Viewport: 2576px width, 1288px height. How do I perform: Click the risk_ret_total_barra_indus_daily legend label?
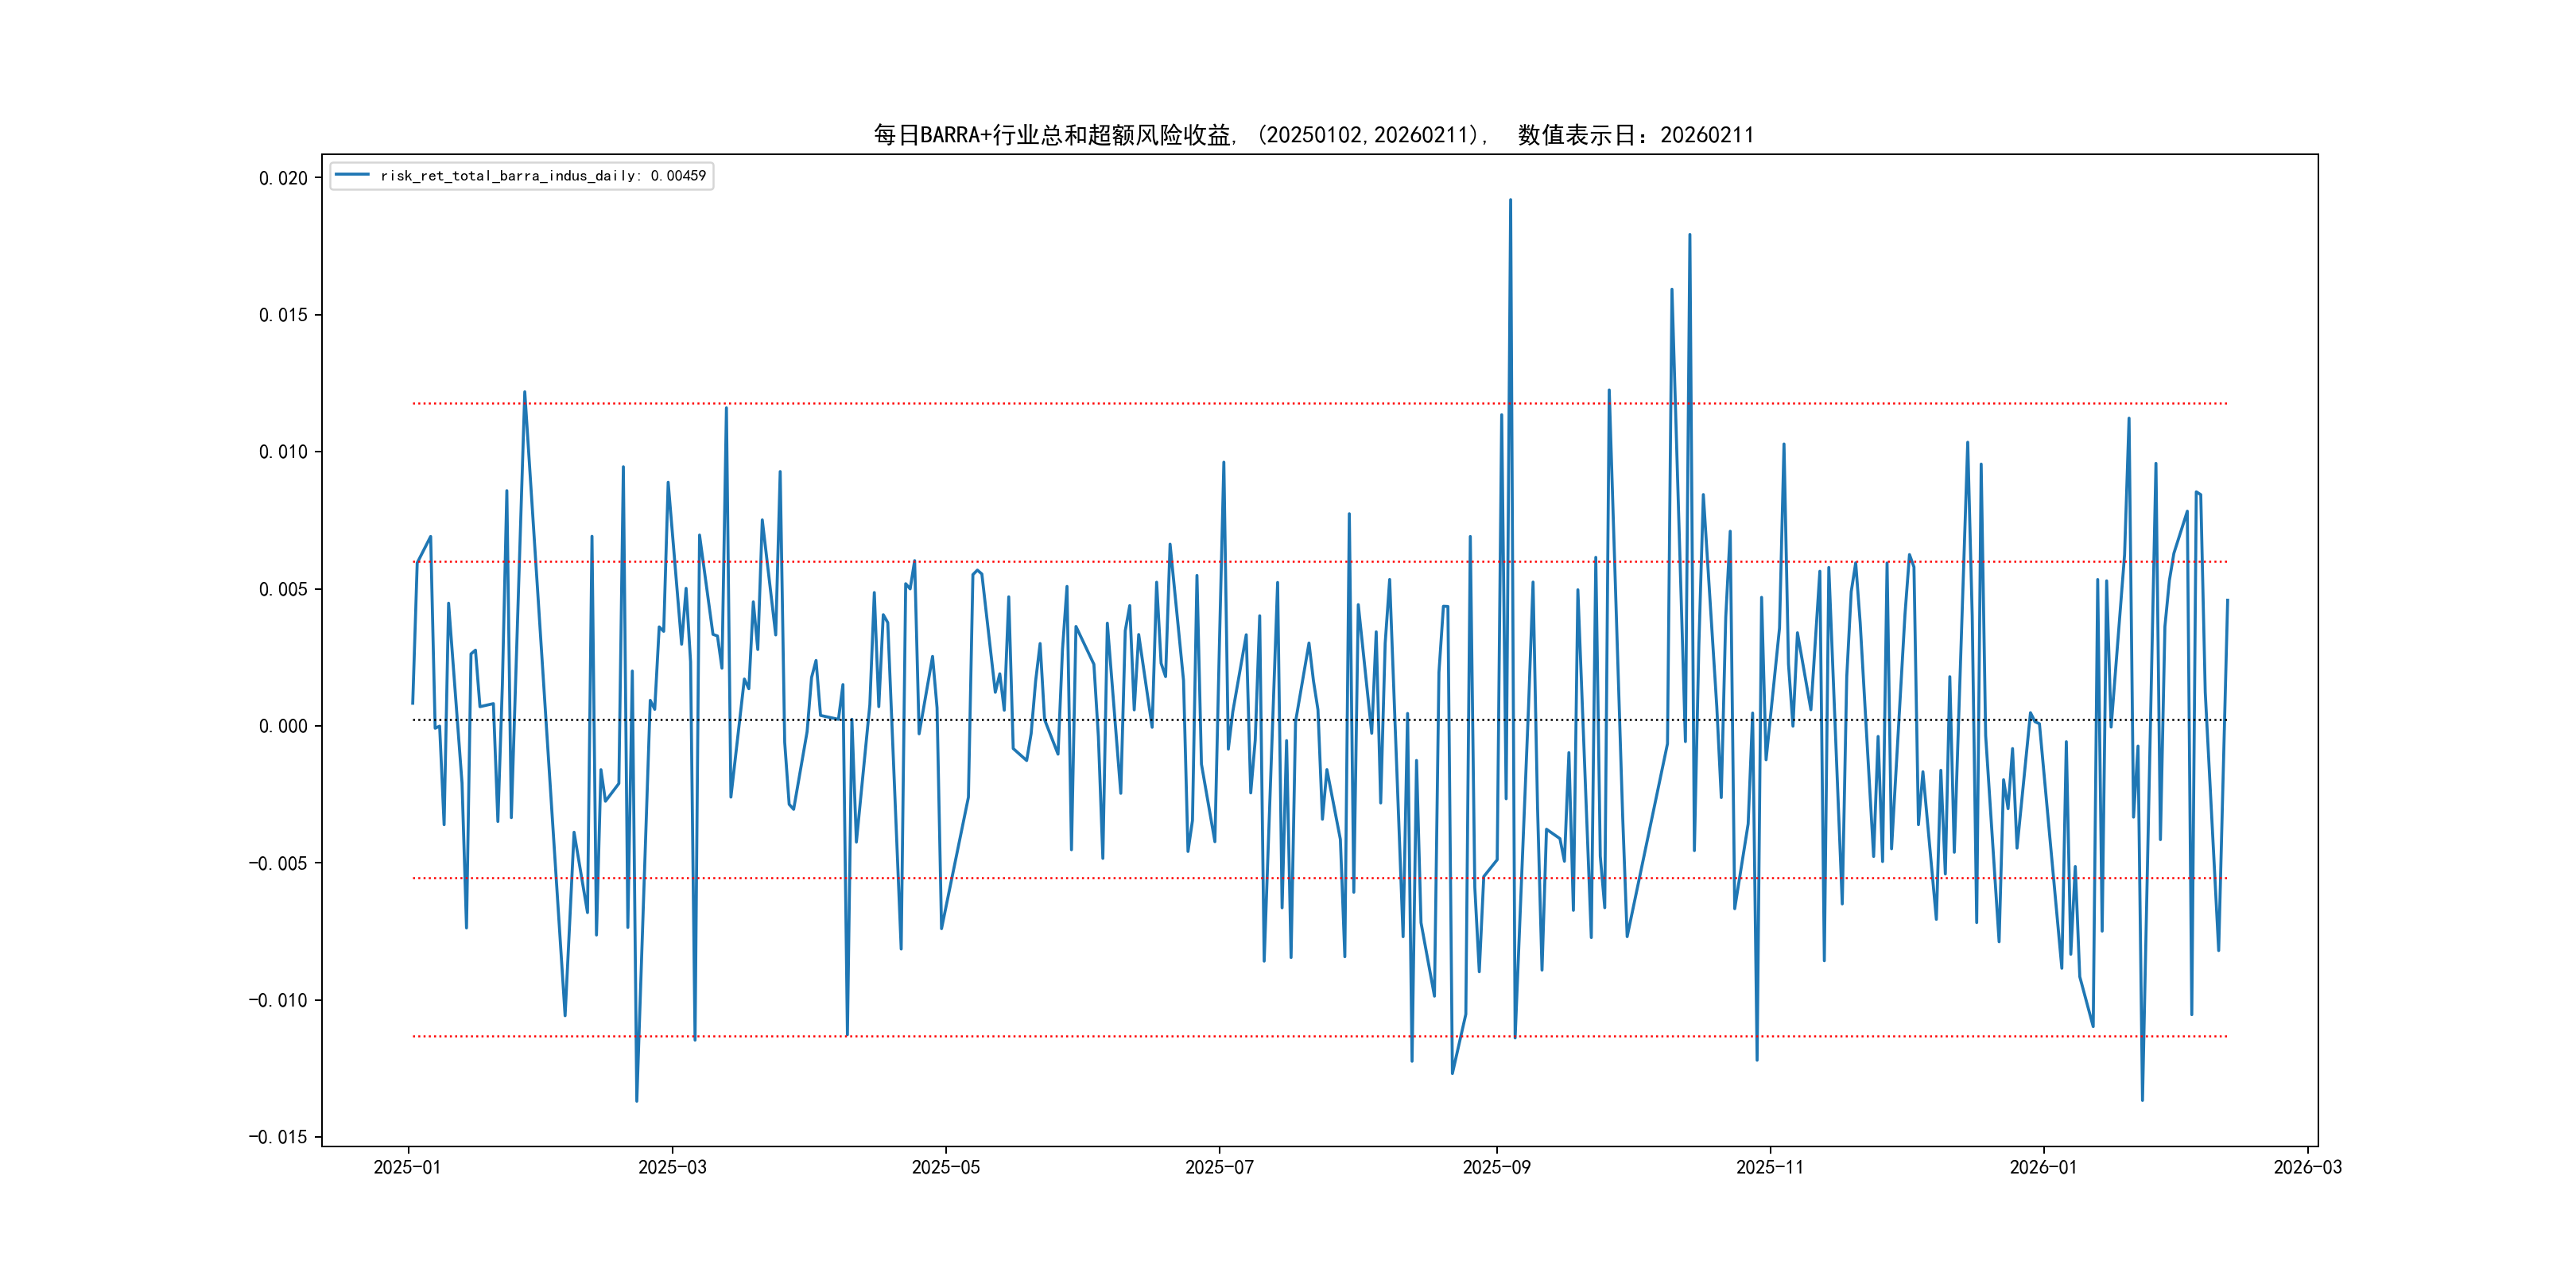tap(543, 176)
